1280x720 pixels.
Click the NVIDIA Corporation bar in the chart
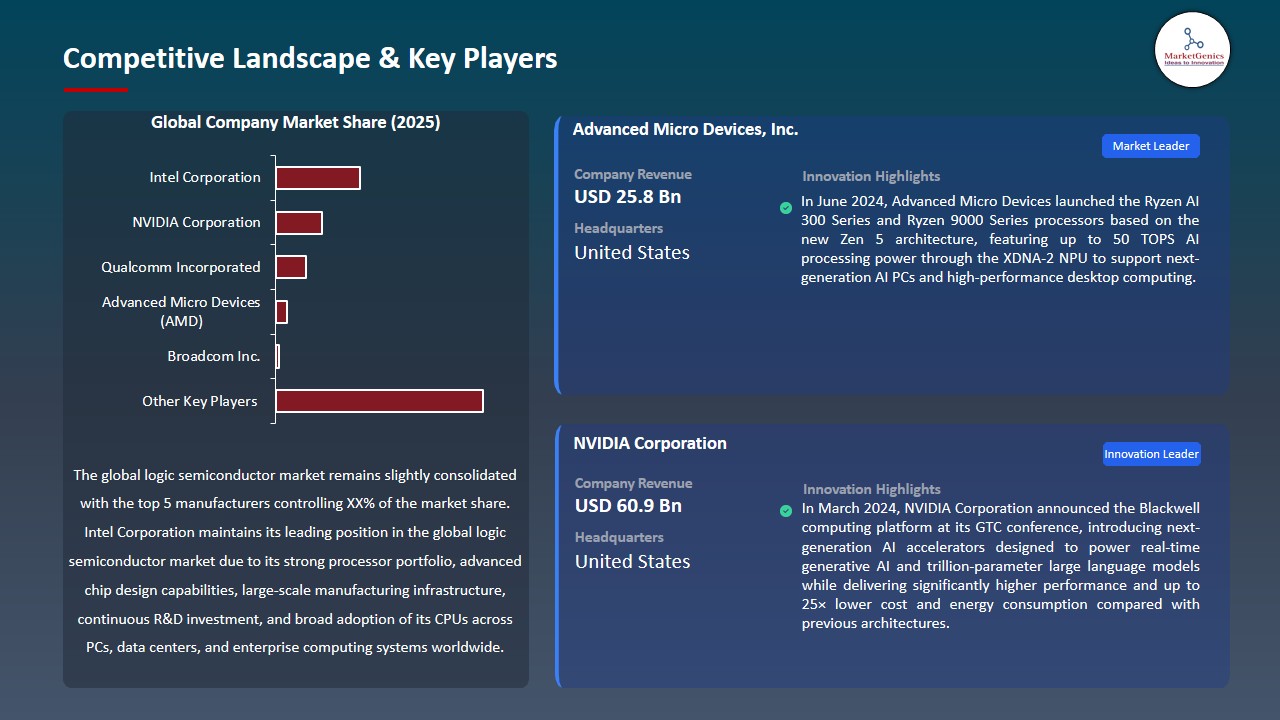point(299,222)
